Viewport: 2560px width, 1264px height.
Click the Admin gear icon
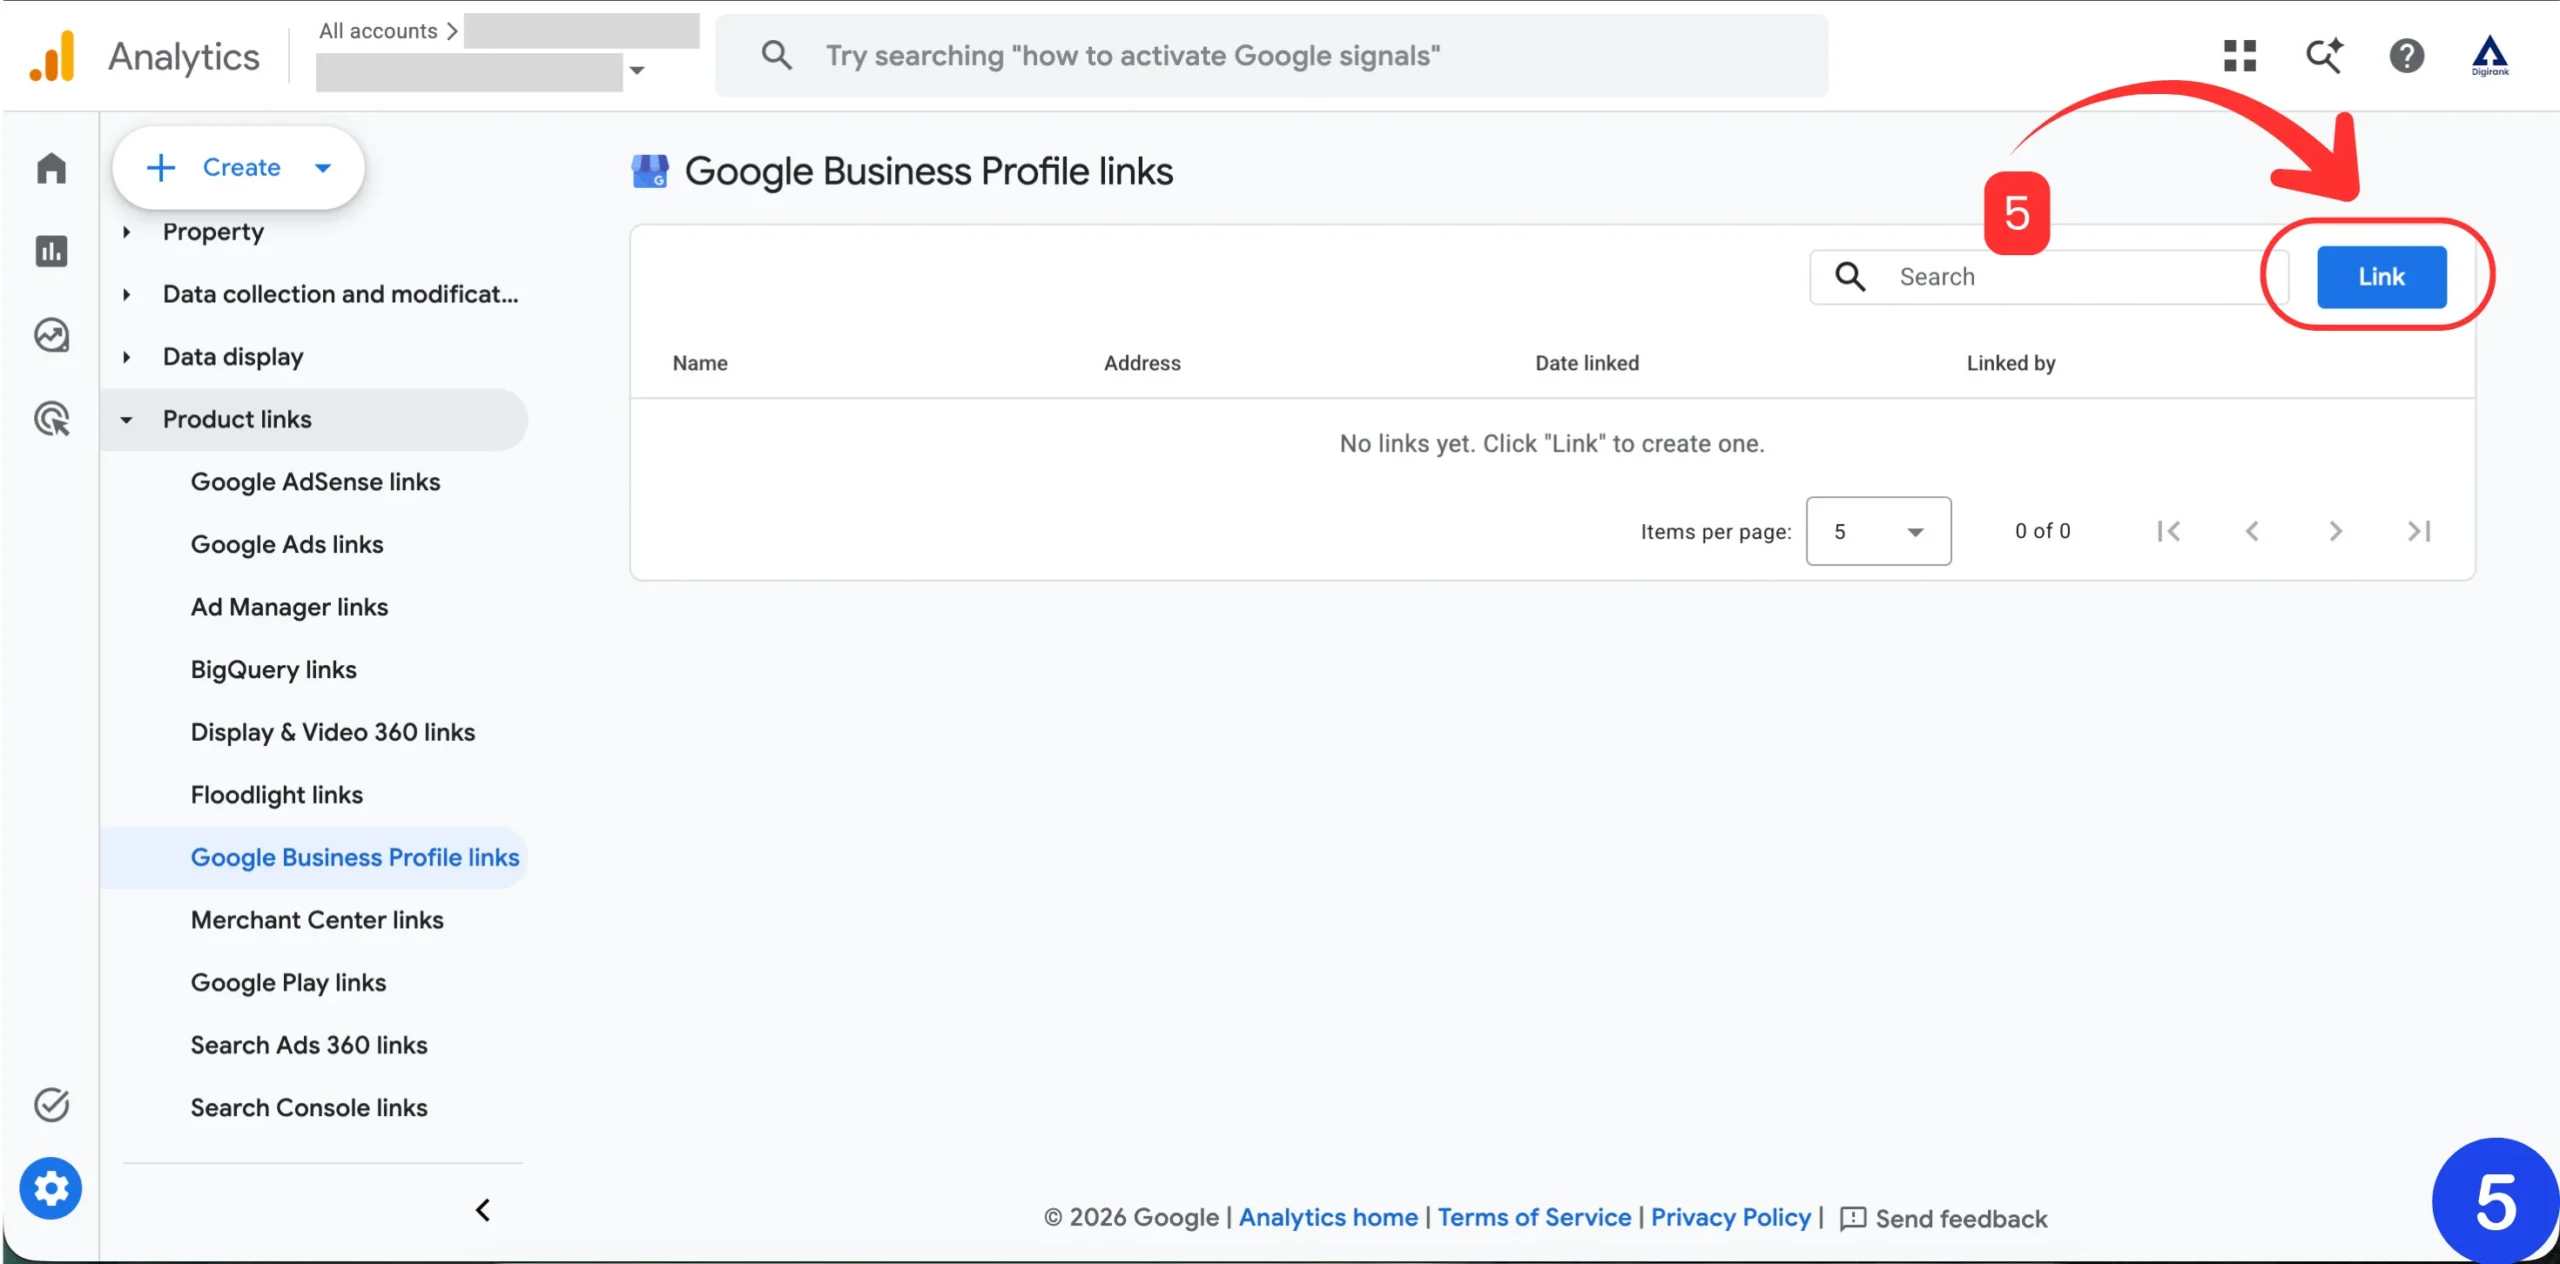(x=51, y=1188)
